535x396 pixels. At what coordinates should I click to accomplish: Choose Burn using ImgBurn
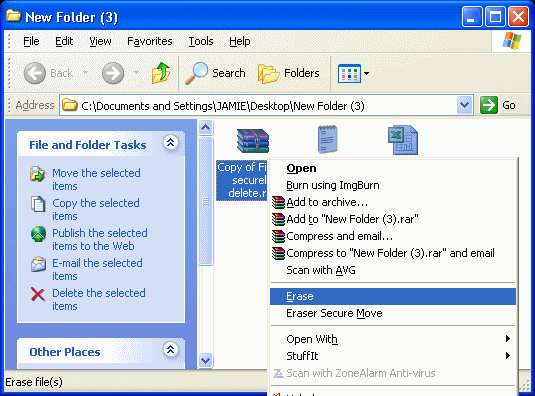(x=393, y=185)
